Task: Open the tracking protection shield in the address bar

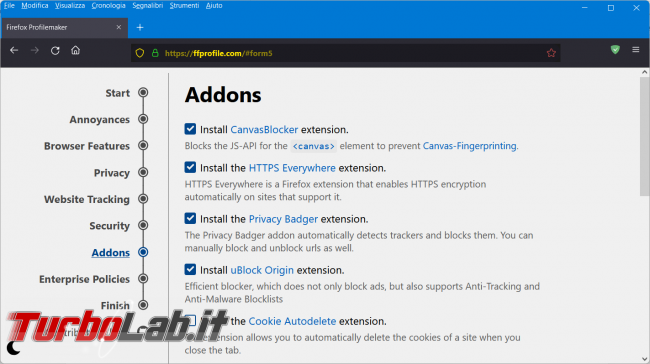Action: 140,53
